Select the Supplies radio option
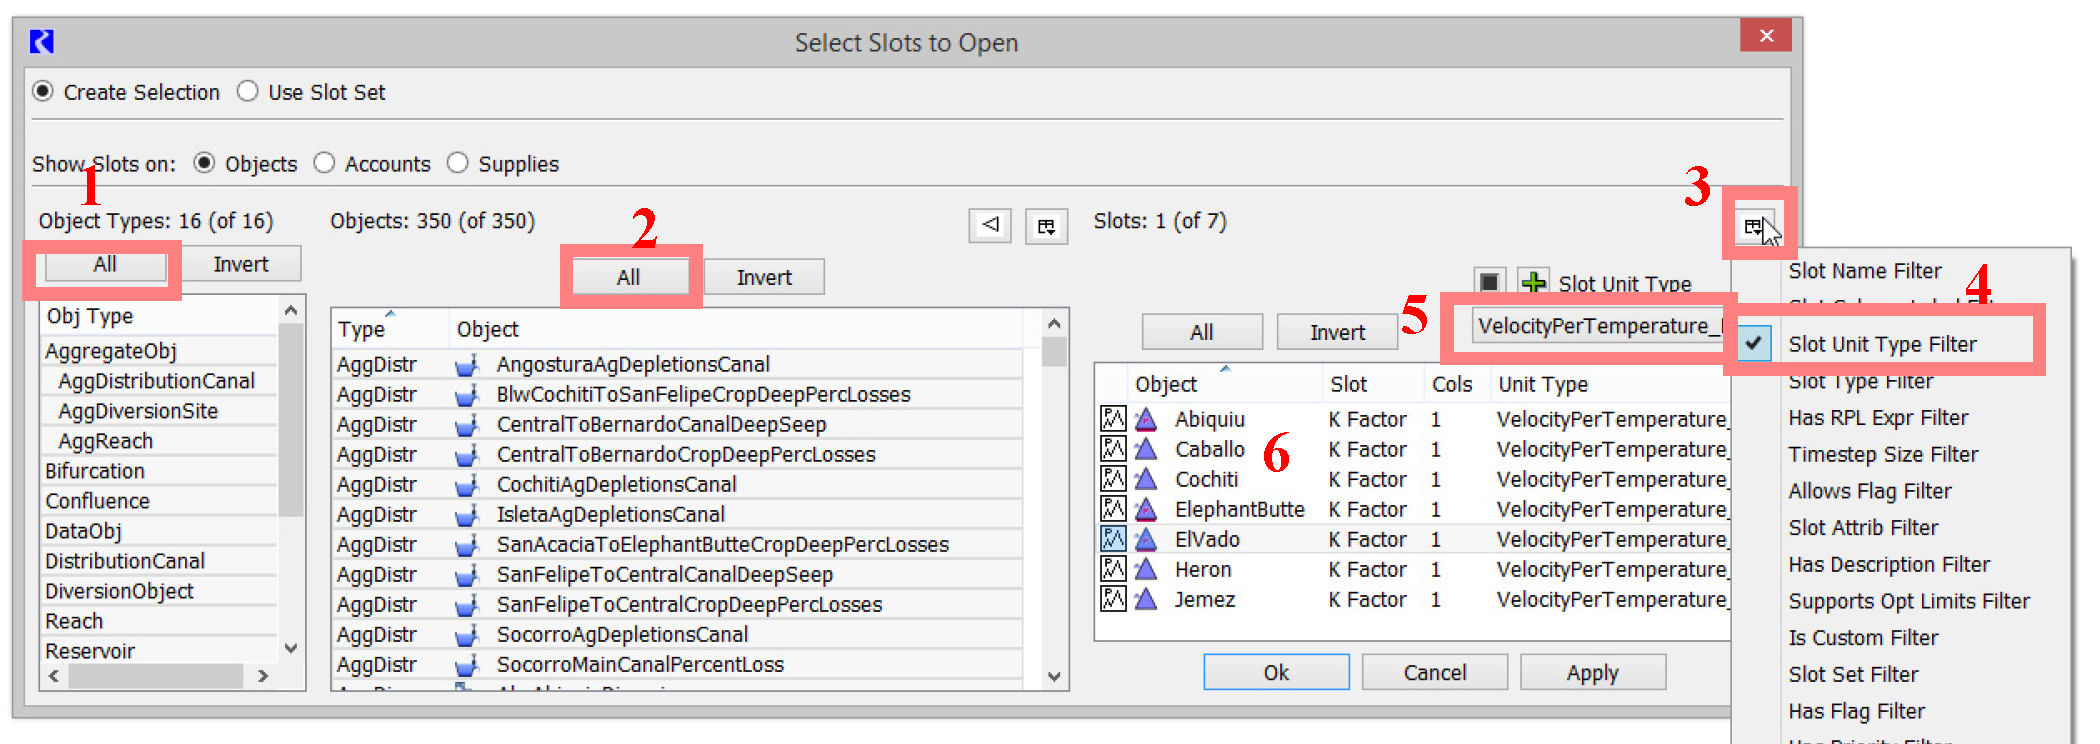Screen dimensions: 2100x744 (458, 163)
